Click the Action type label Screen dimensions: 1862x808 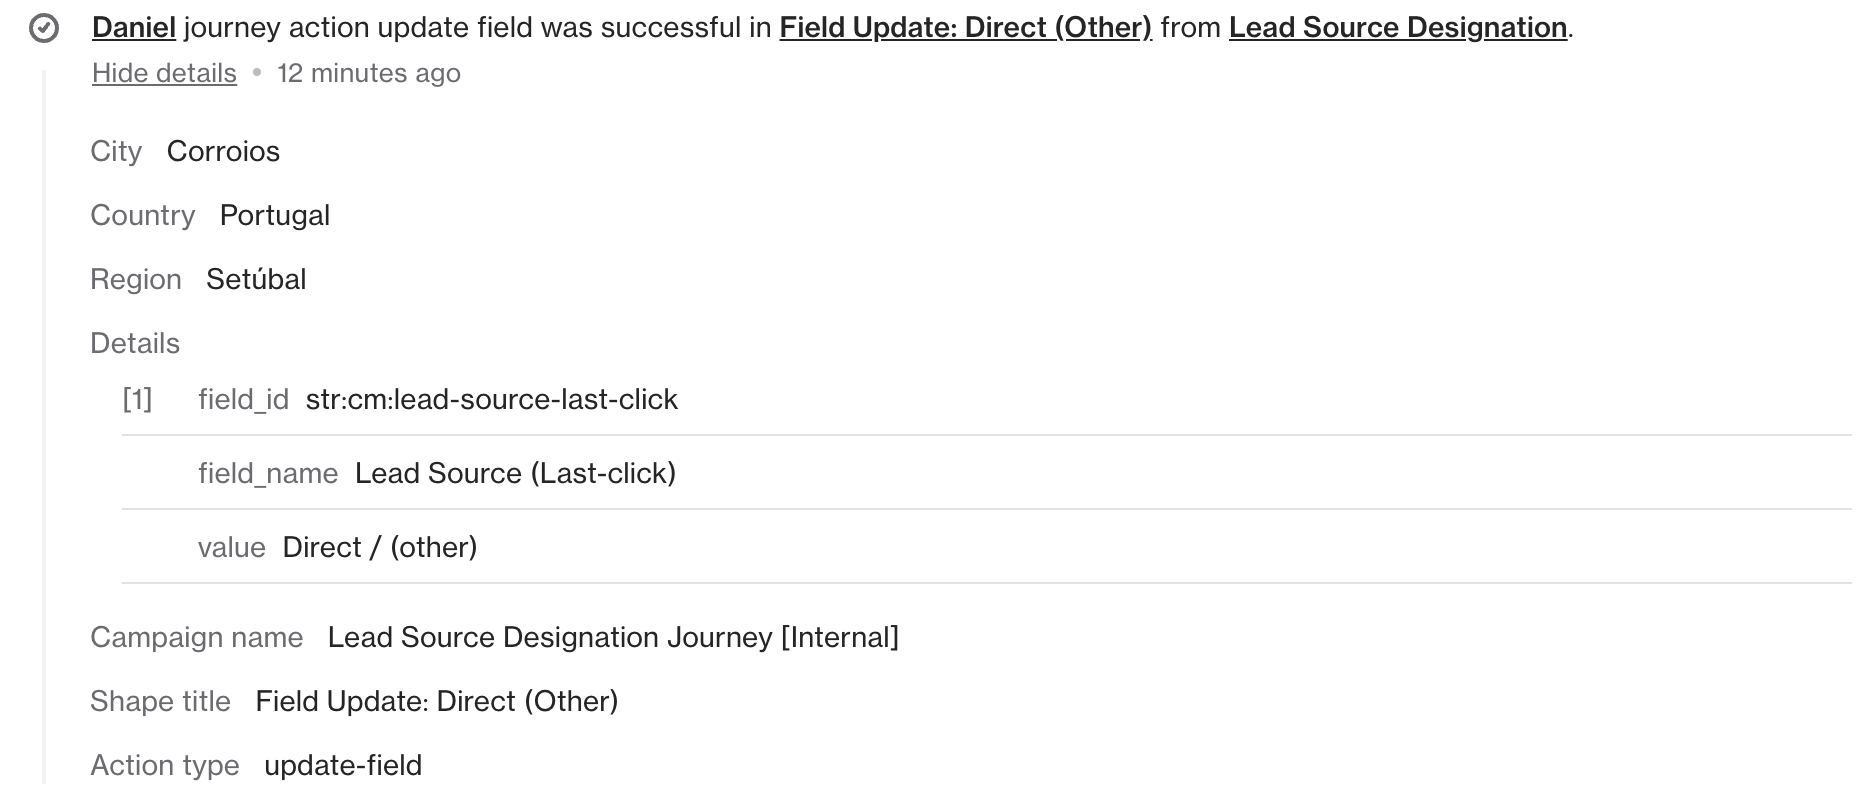click(165, 765)
